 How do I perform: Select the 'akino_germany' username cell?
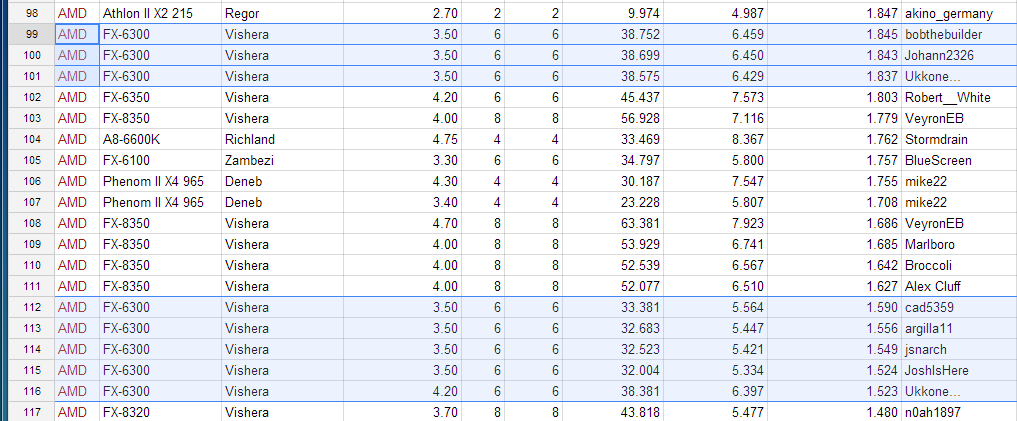tap(959, 13)
